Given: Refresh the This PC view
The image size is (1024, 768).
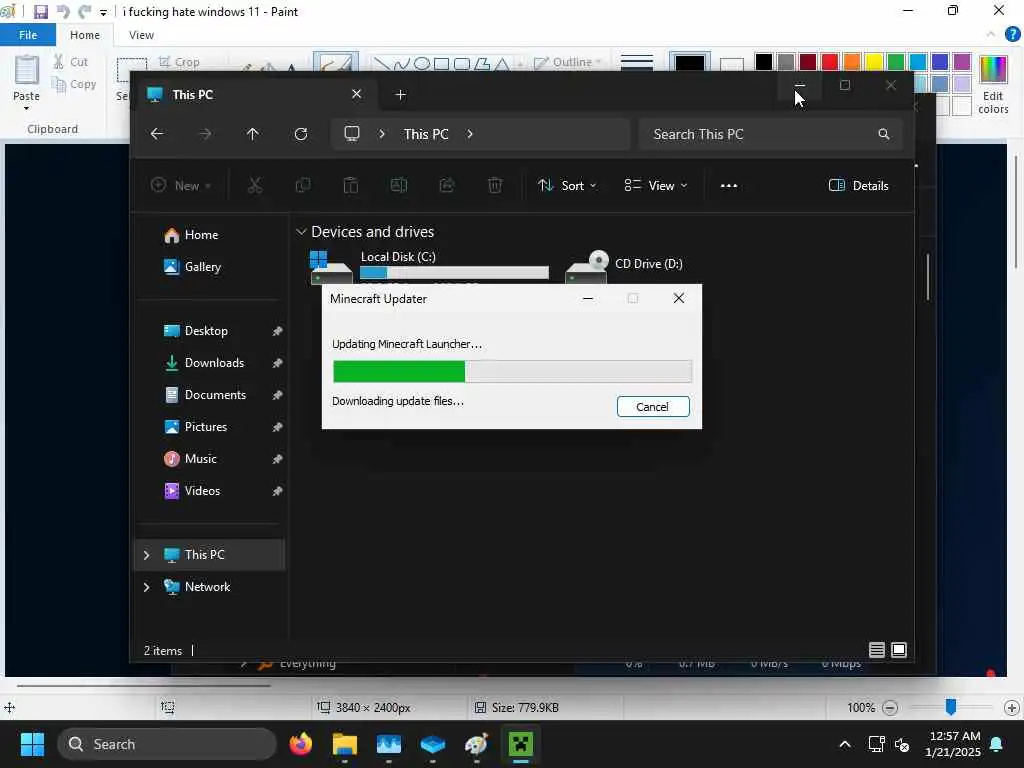Looking at the screenshot, I should click(x=301, y=134).
